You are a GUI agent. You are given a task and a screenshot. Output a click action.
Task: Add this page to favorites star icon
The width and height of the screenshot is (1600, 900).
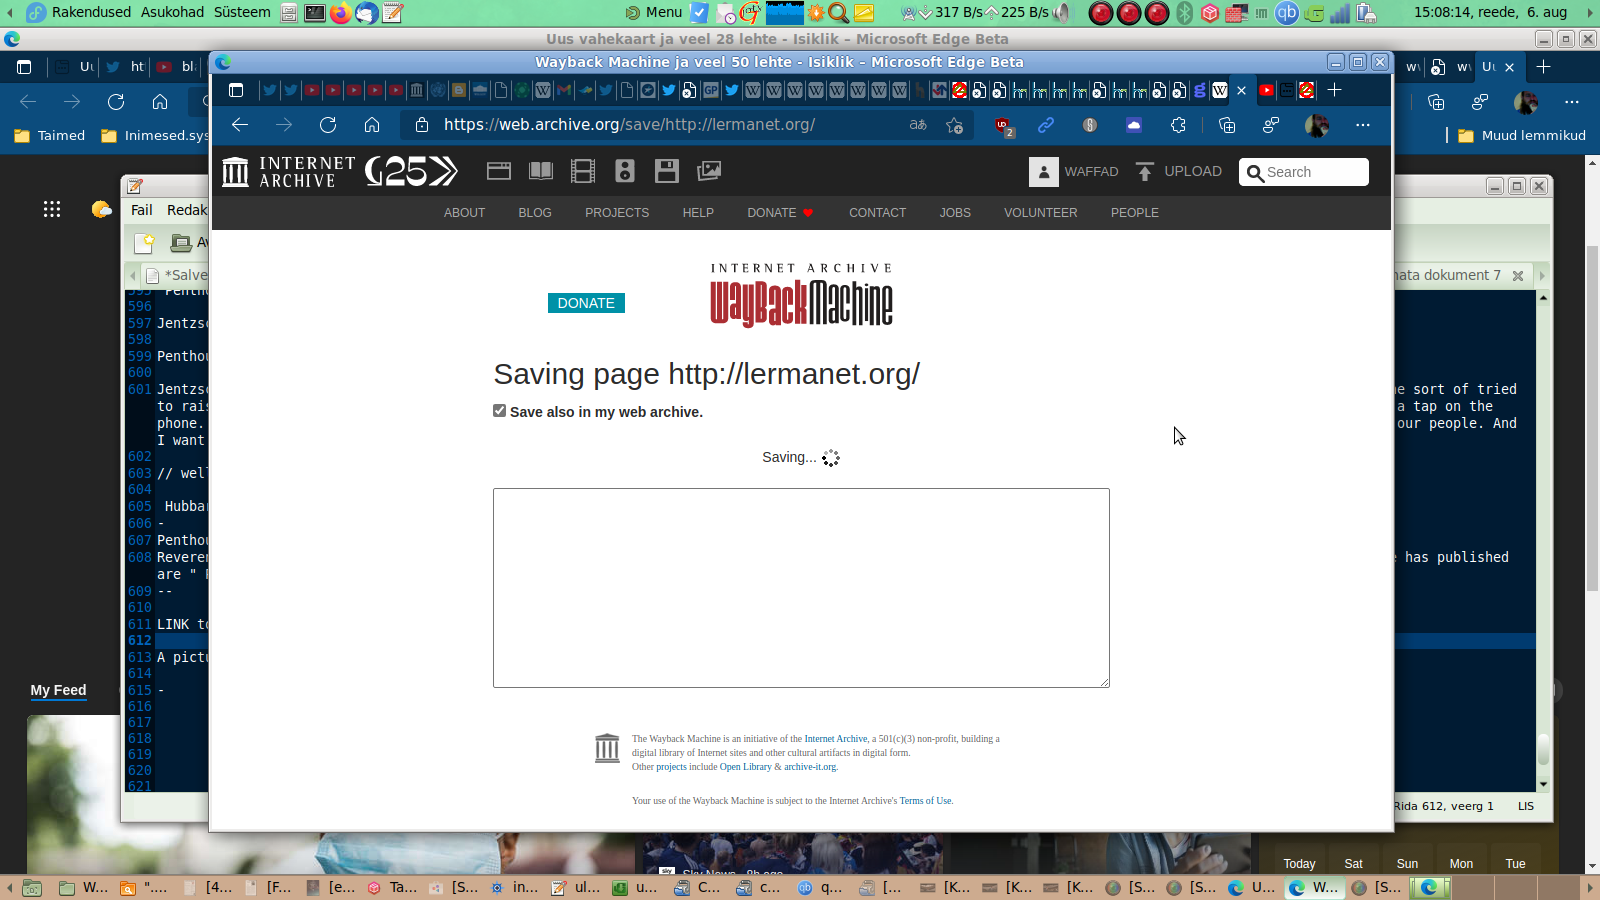tap(955, 125)
